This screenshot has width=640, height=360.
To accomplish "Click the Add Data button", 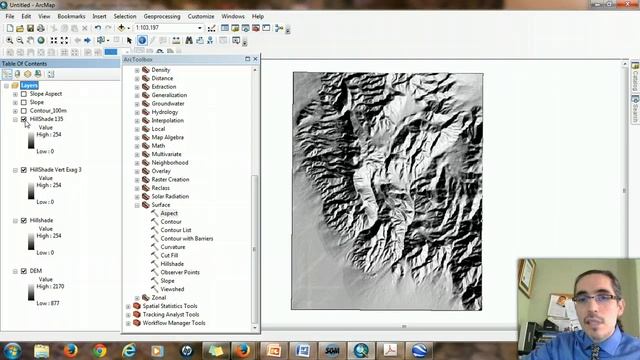I will coord(121,28).
